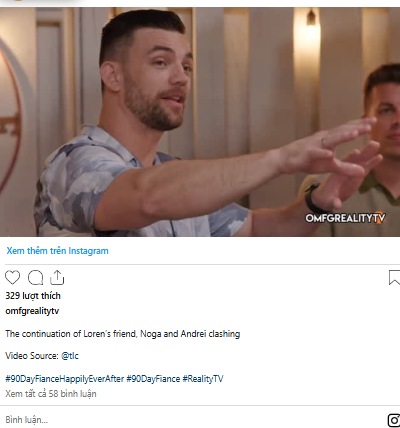Screen dimensions: 400x428
Task: Open #90DayFianceHappilyEverAfter hashtag
Action: pyautogui.click(x=64, y=379)
